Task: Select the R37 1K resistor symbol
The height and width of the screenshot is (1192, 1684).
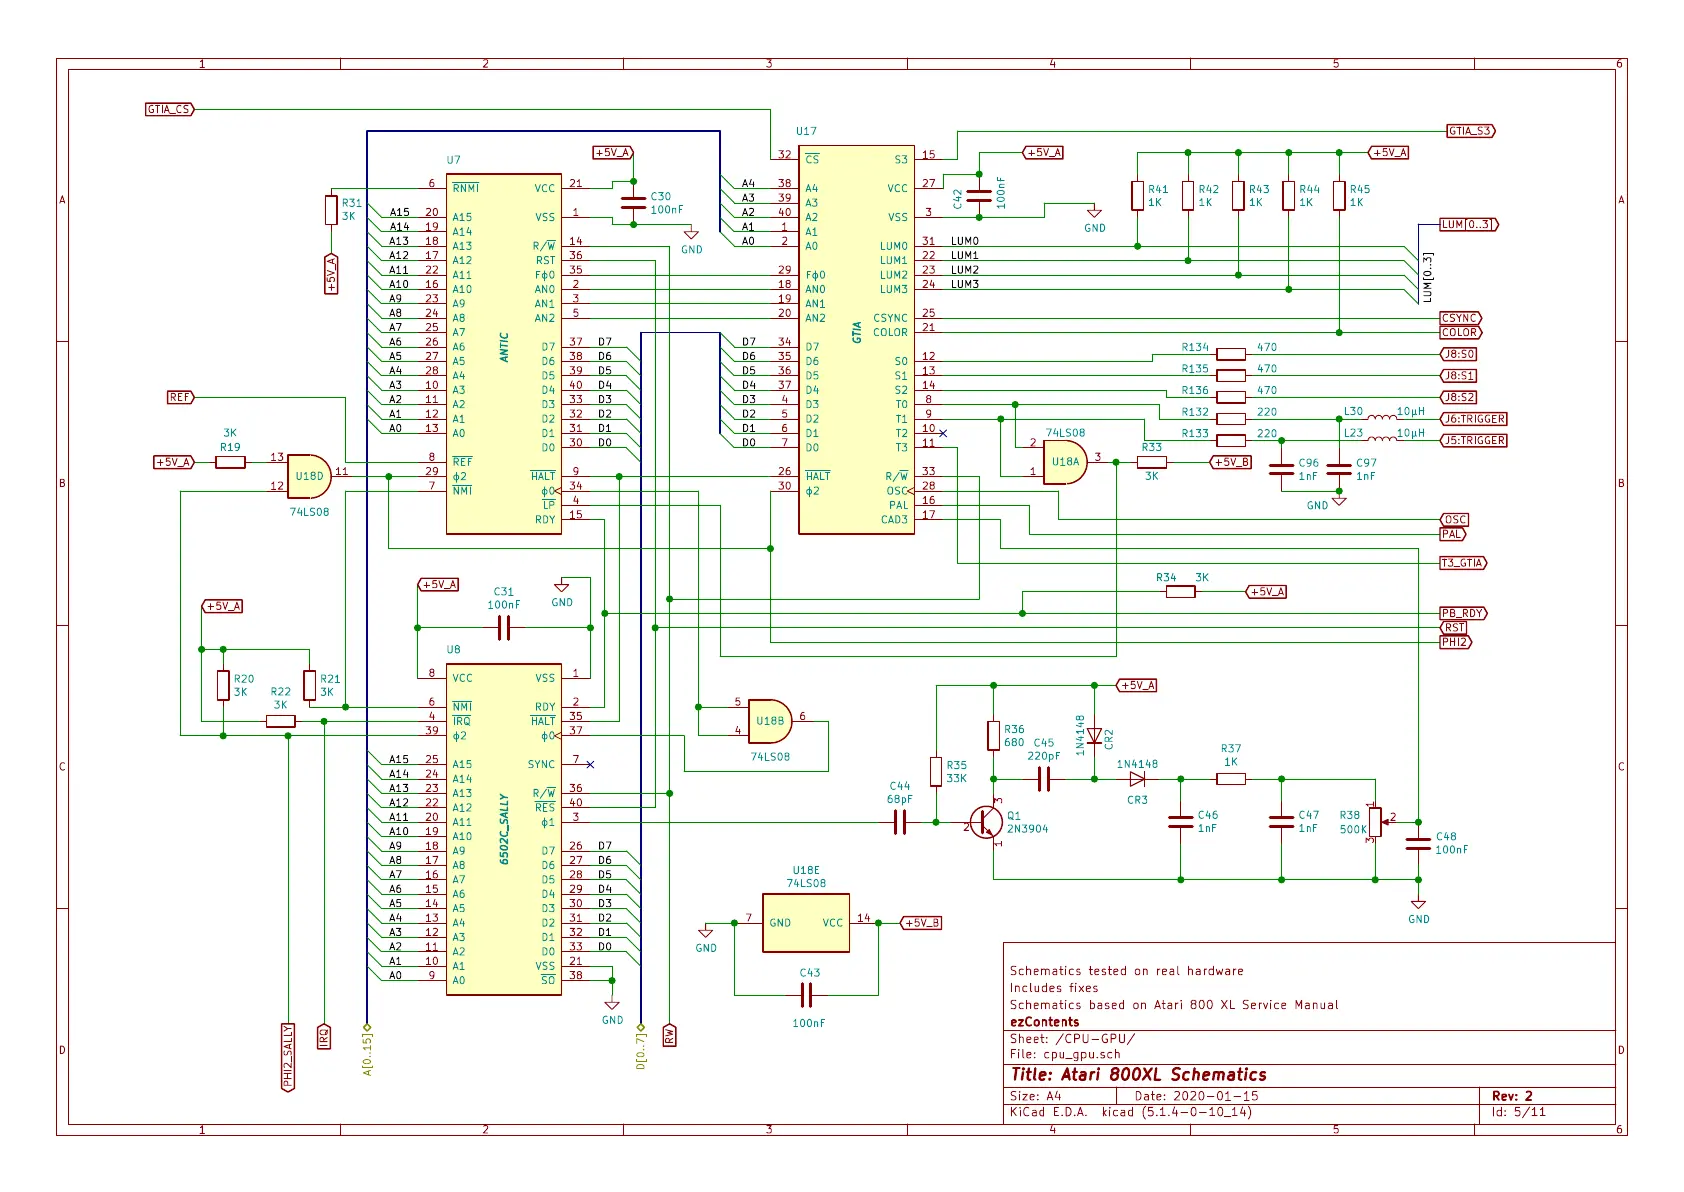Action: pos(1231,779)
